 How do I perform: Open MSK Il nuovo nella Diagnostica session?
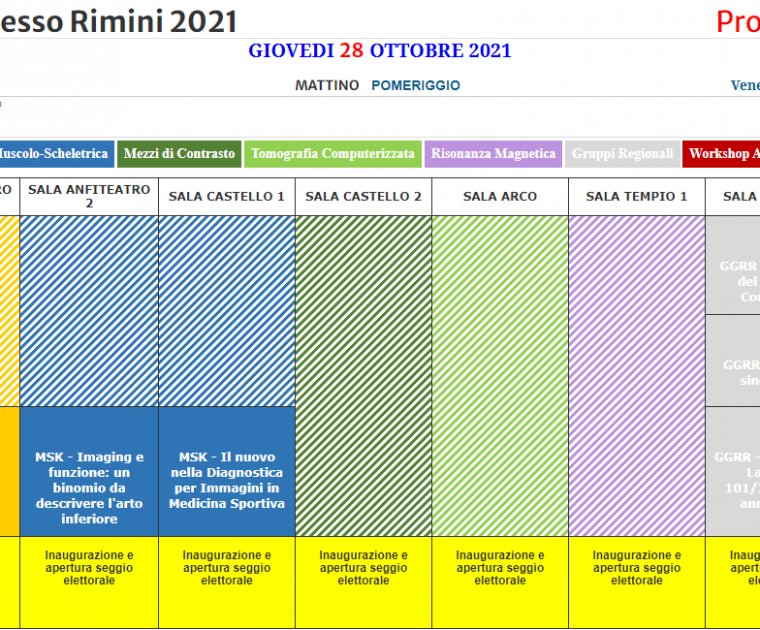tap(227, 480)
